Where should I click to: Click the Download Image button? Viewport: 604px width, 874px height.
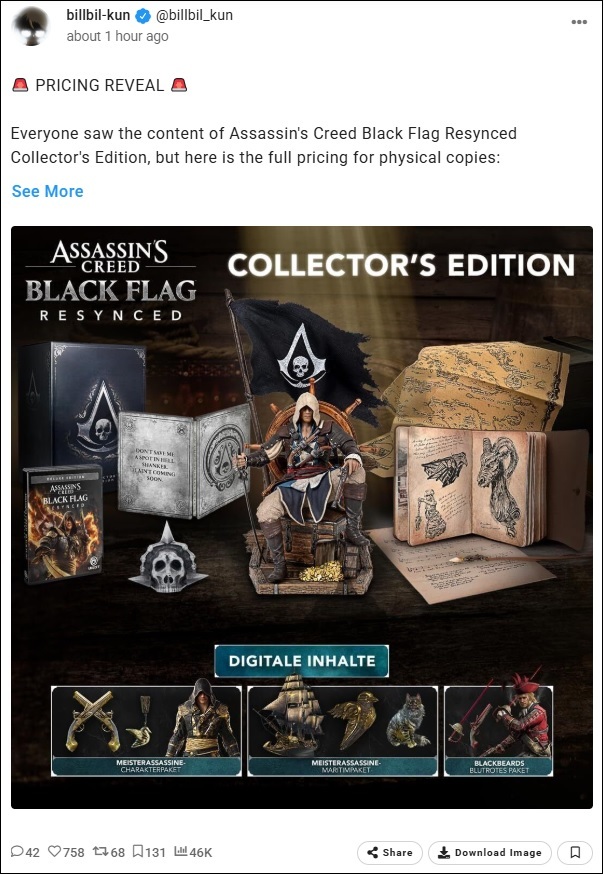click(490, 852)
